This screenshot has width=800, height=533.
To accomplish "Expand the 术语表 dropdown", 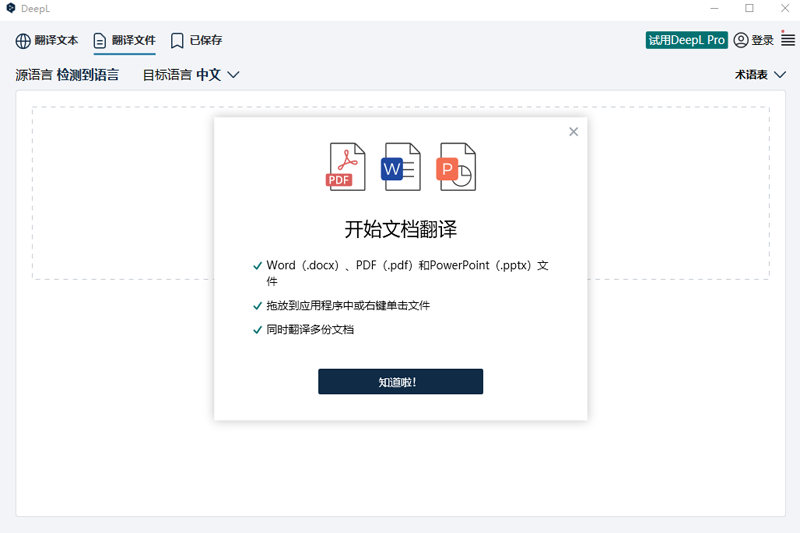I will click(760, 75).
